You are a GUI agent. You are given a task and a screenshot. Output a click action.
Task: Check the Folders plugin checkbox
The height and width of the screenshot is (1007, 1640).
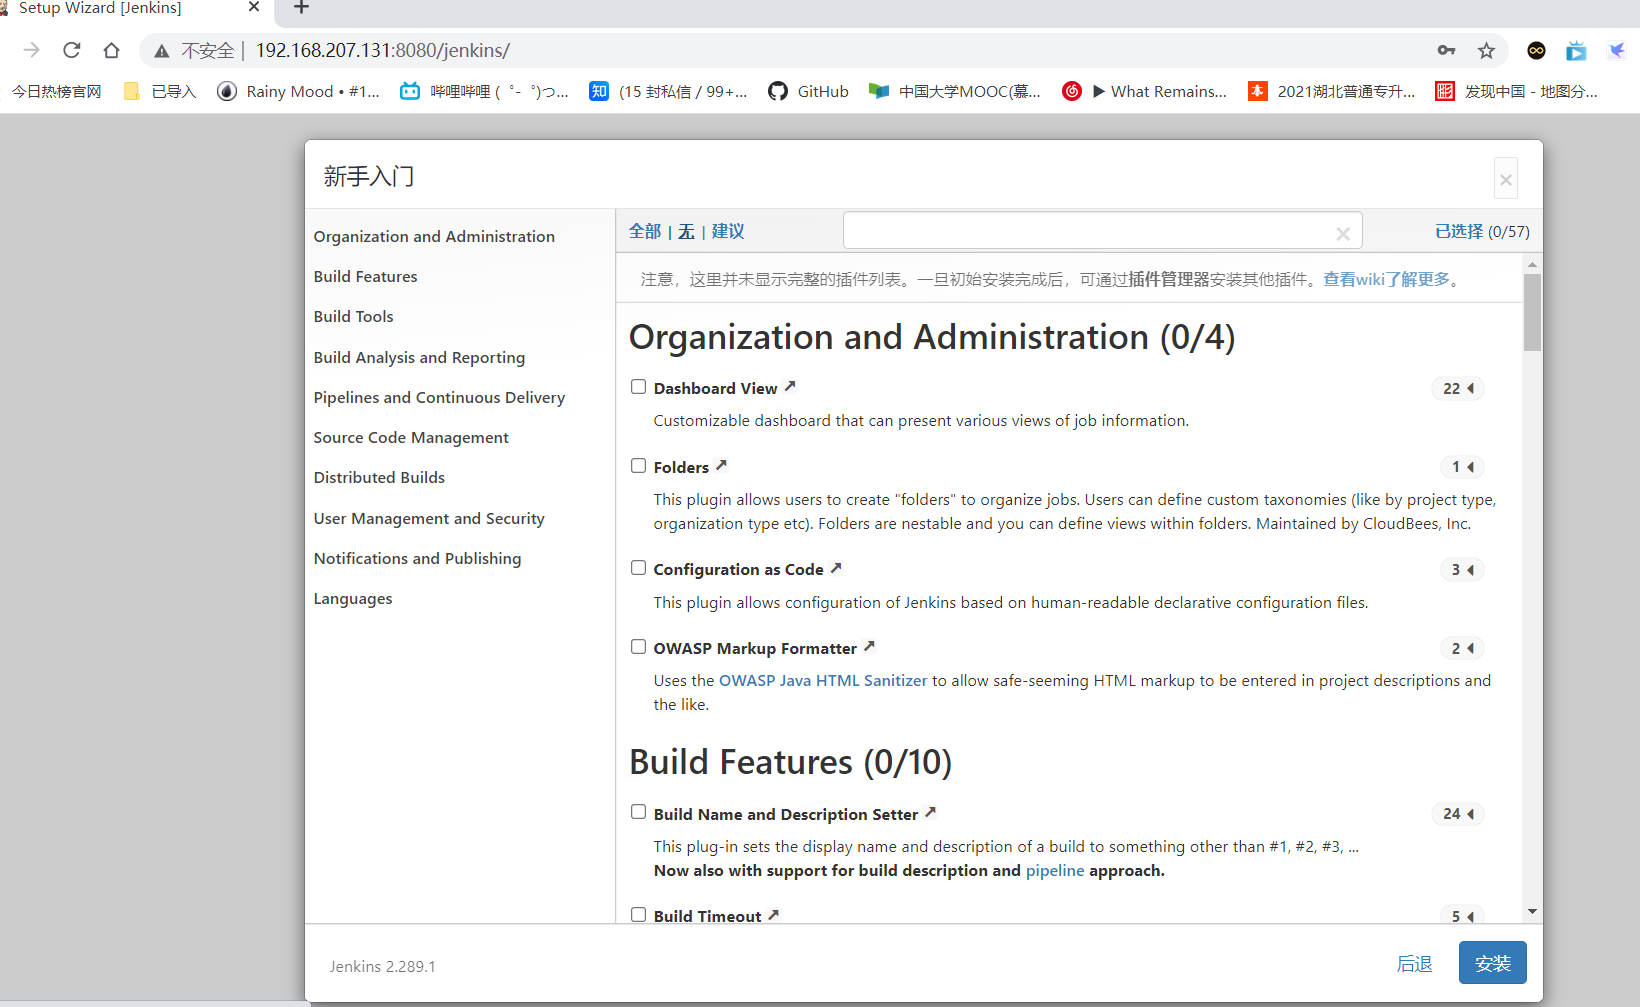(x=638, y=466)
